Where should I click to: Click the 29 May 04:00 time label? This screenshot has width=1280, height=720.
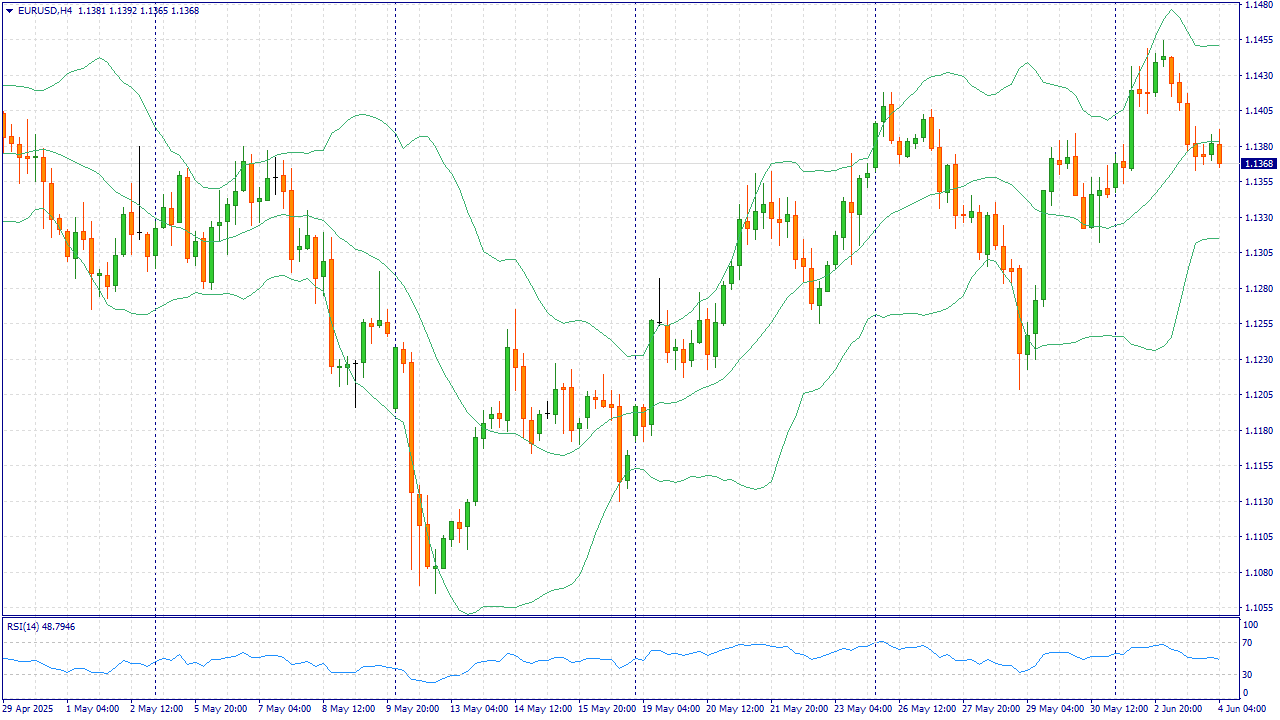[1055, 708]
